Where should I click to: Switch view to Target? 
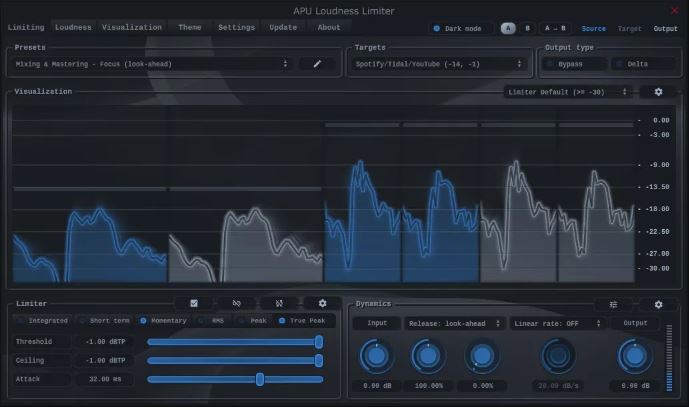coord(629,29)
